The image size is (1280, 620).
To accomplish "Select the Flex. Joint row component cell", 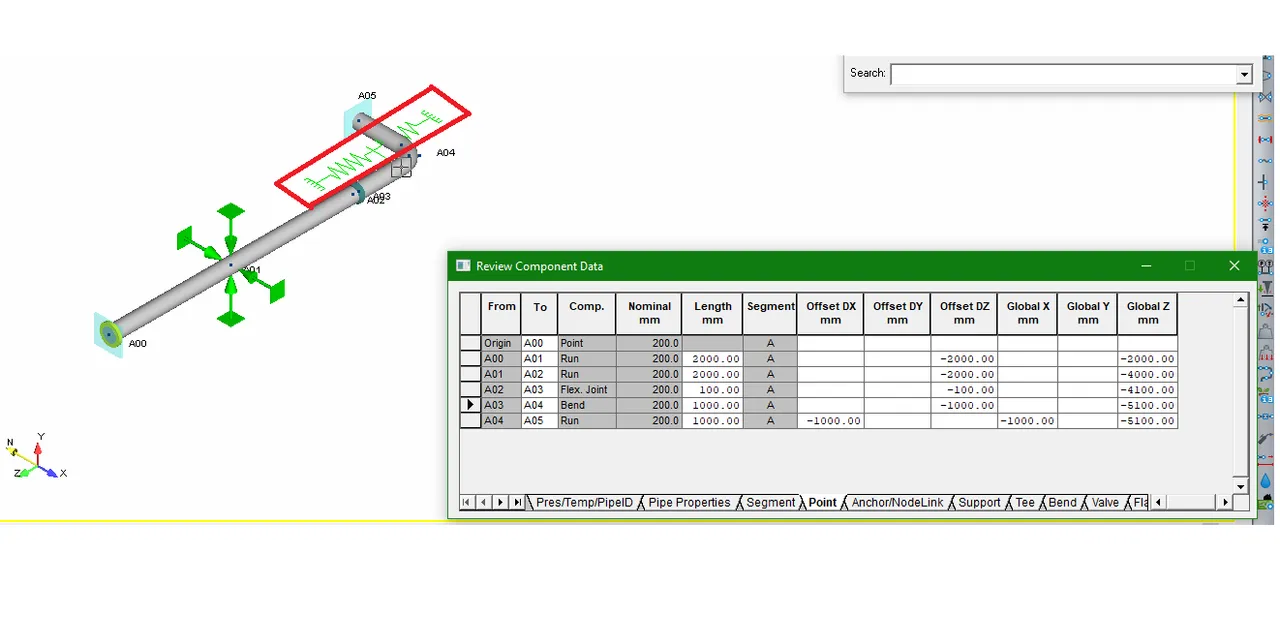I will 586,390.
